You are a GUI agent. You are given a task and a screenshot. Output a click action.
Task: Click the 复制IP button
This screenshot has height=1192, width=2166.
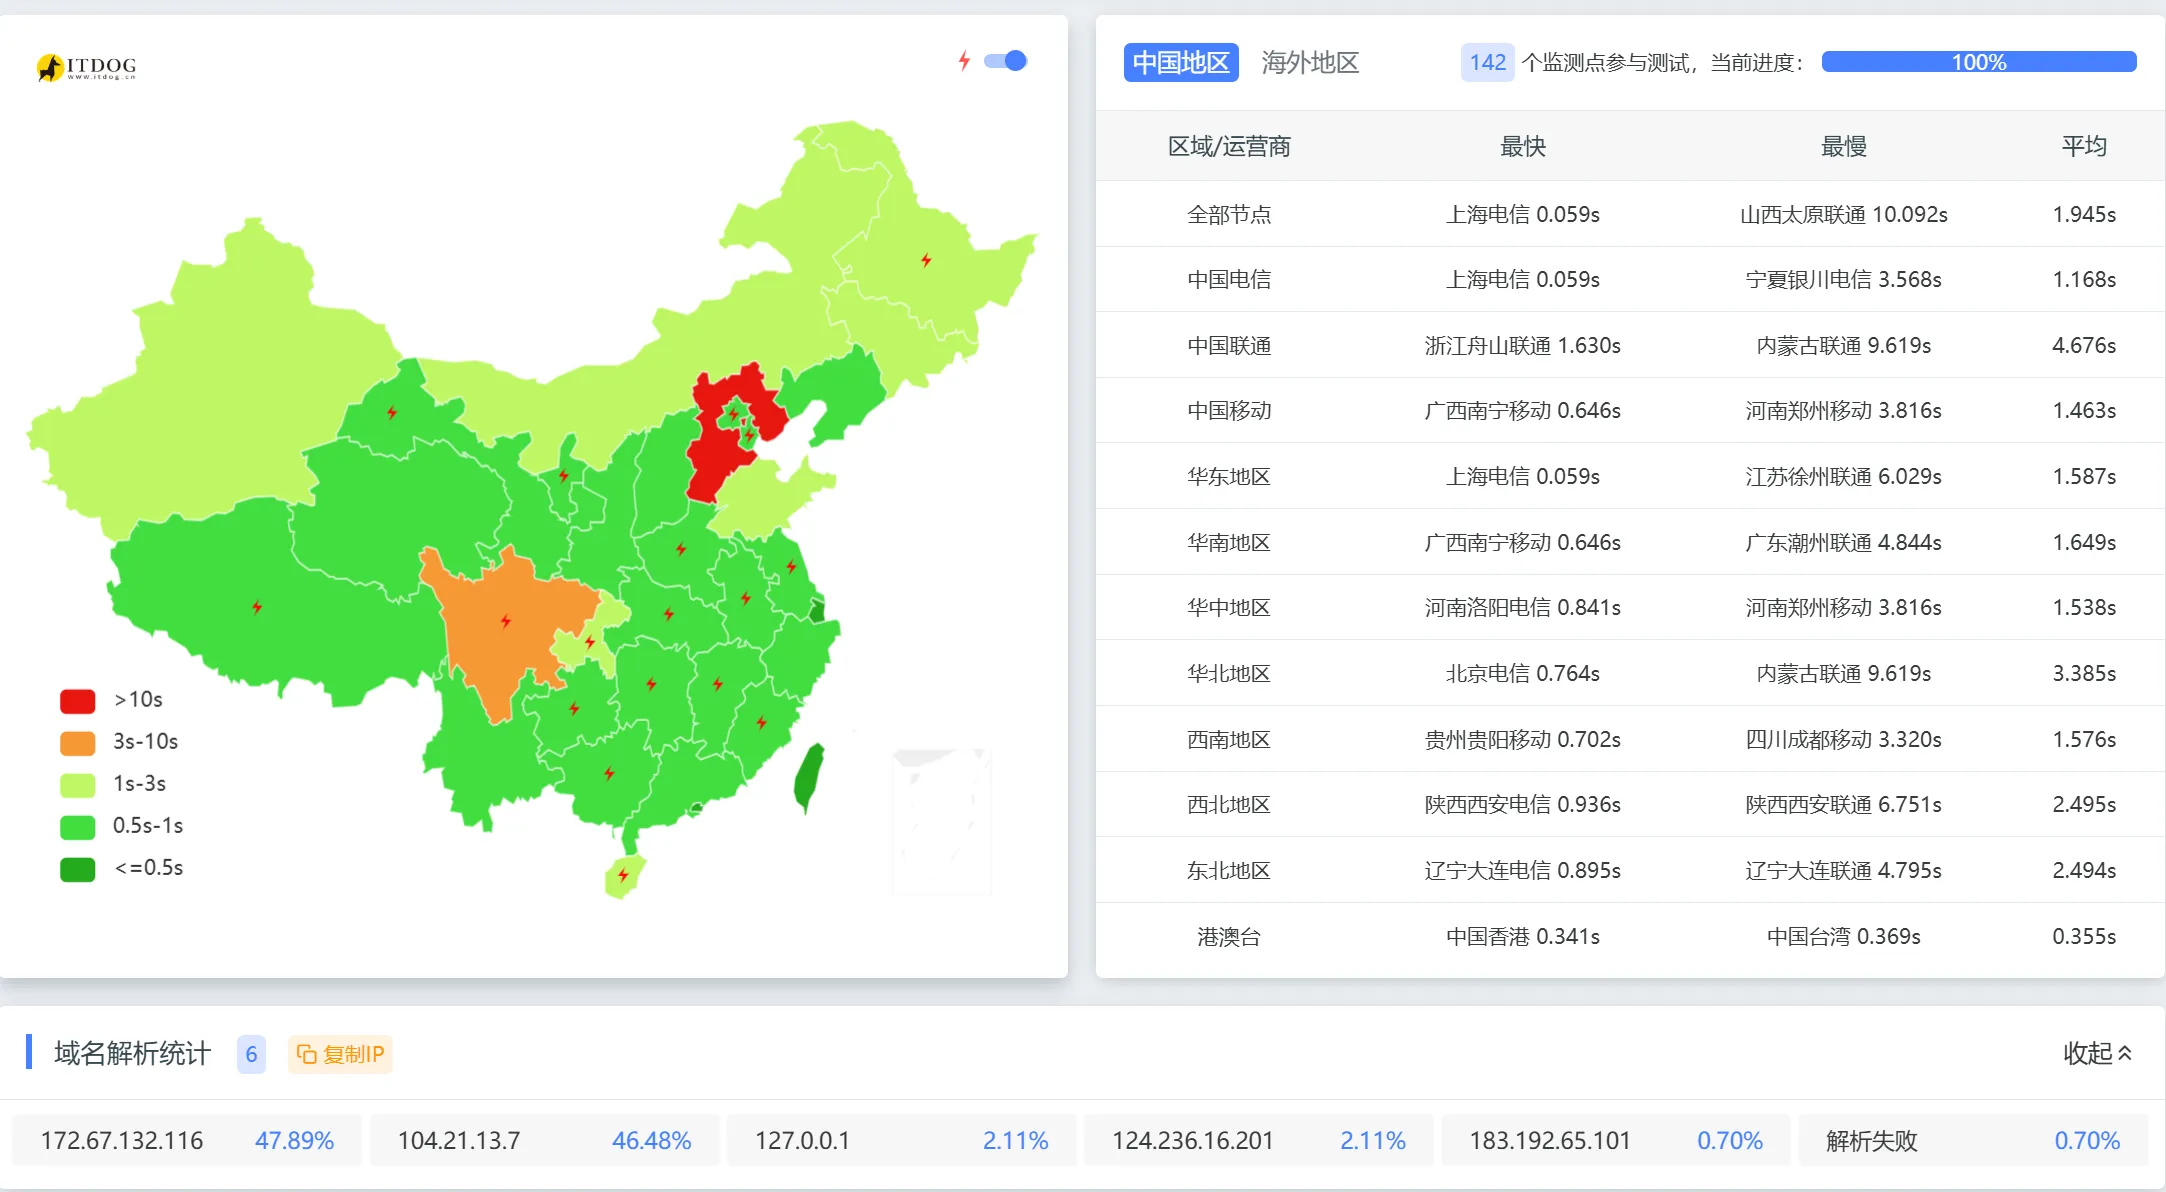(341, 1054)
